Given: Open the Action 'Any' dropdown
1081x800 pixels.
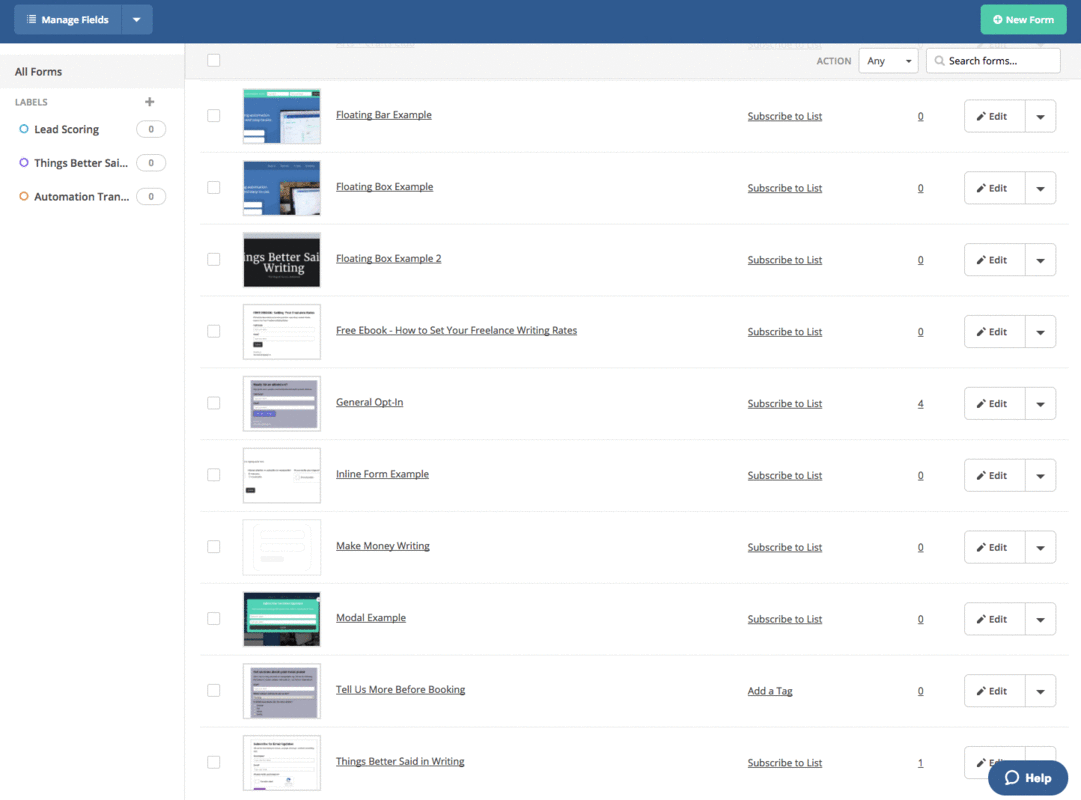Looking at the screenshot, I should tap(888, 61).
